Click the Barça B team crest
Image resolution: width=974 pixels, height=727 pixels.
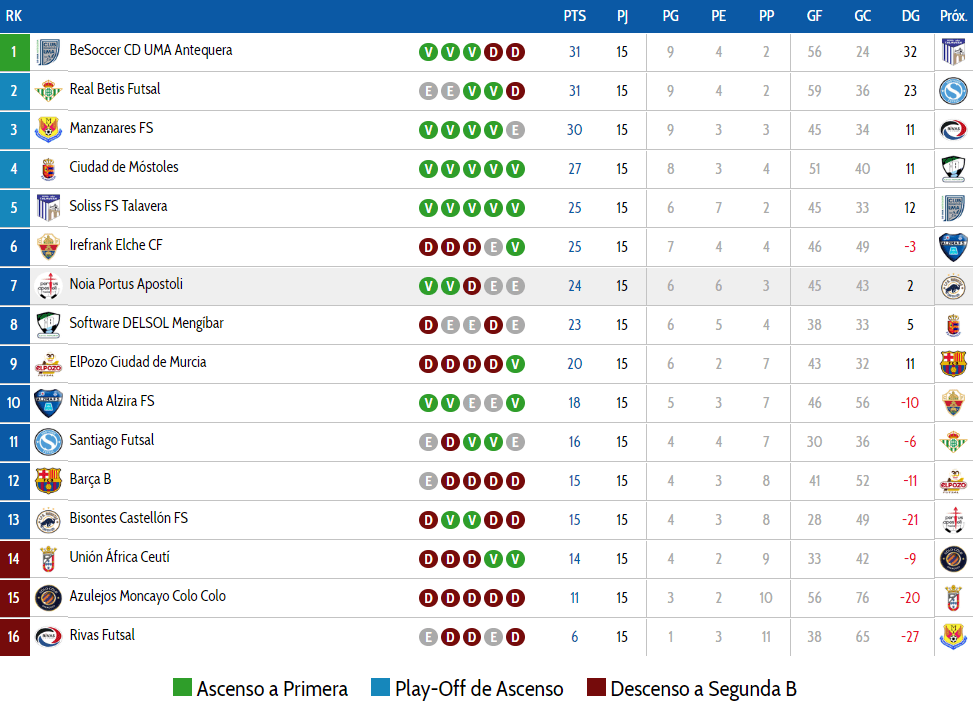click(x=48, y=480)
